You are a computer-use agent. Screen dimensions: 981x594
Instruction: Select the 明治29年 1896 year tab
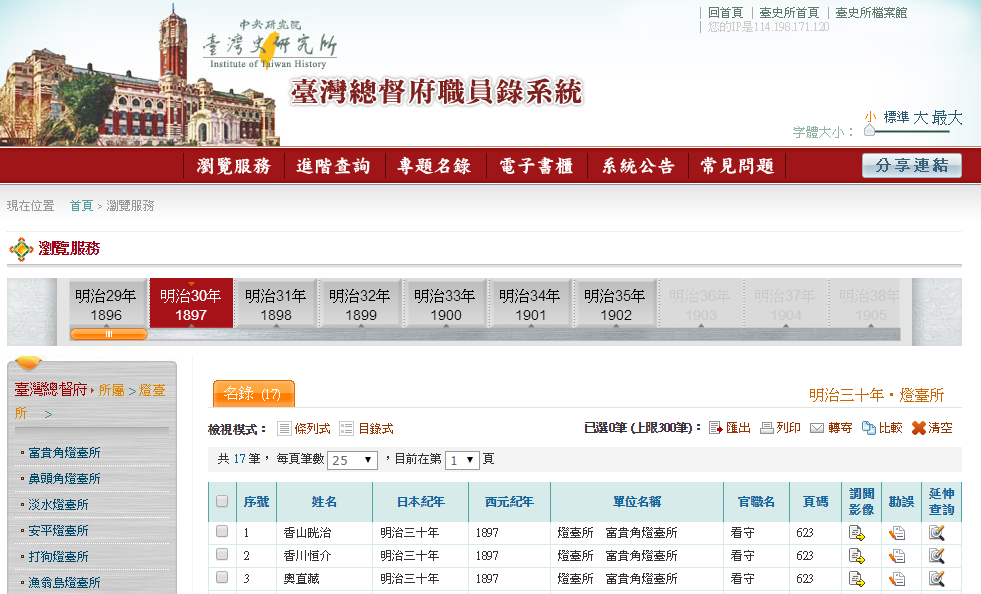point(106,304)
